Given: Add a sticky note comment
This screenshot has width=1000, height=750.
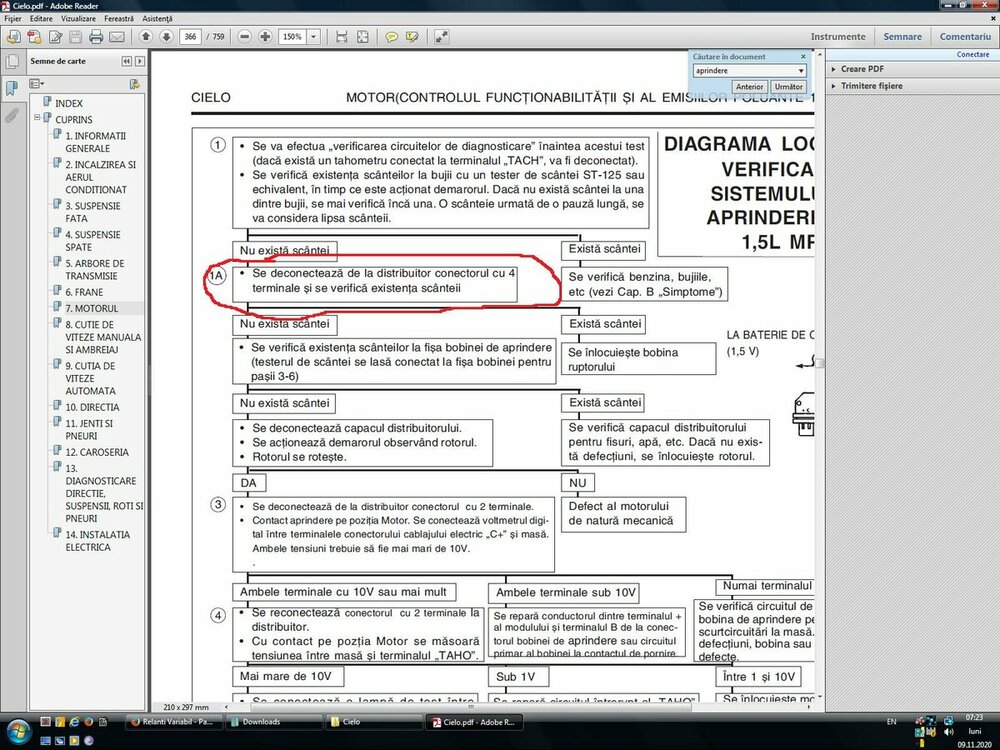Looking at the screenshot, I should pos(392,37).
